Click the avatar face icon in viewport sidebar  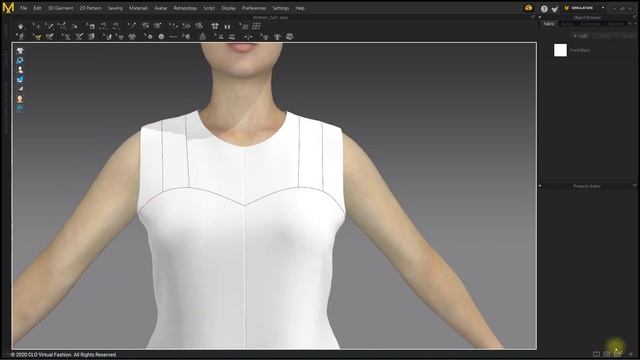coord(20,99)
